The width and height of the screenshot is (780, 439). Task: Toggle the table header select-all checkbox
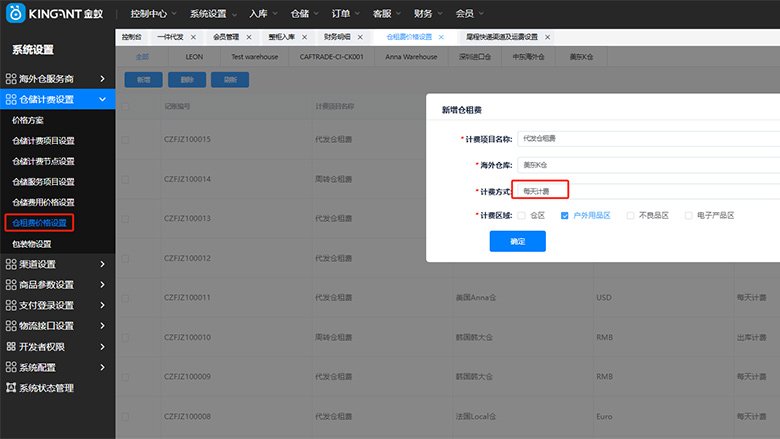pos(125,106)
